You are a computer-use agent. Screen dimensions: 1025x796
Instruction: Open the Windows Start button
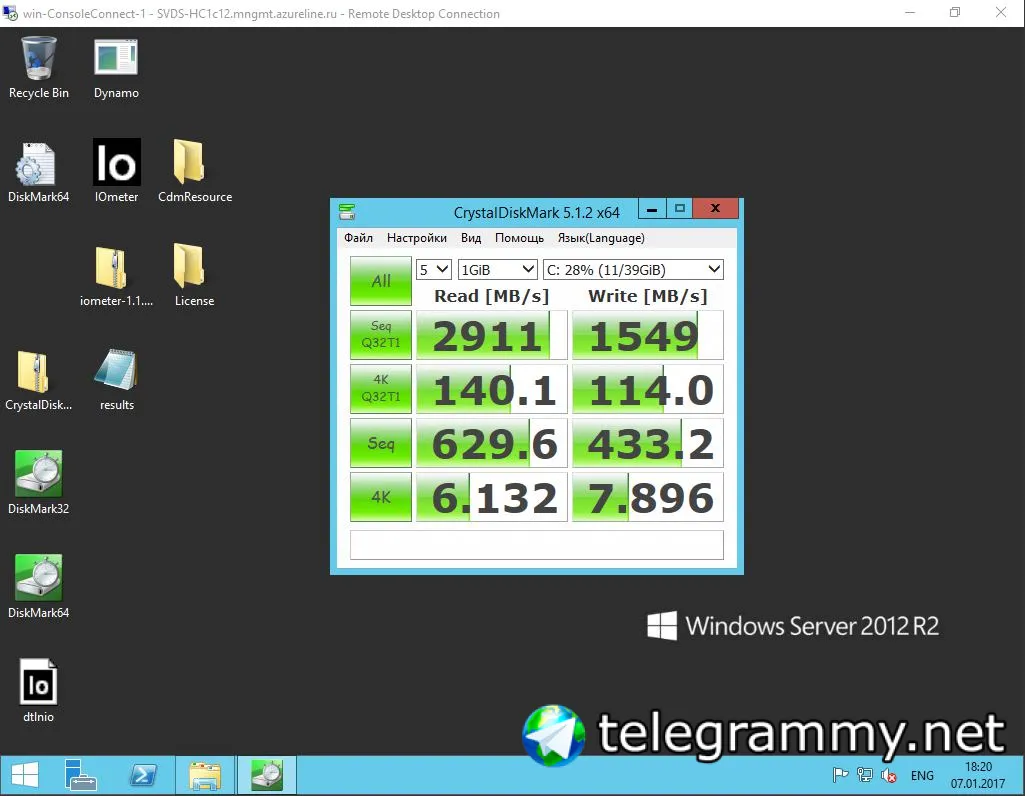tap(25, 776)
